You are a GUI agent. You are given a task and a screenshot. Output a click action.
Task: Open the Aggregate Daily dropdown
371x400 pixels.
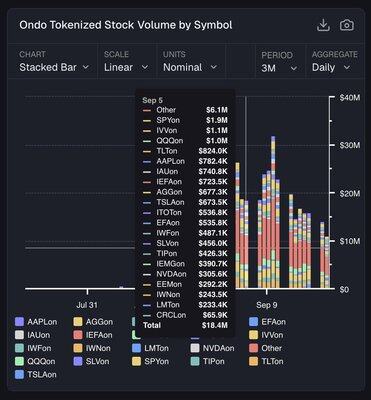pyautogui.click(x=331, y=68)
